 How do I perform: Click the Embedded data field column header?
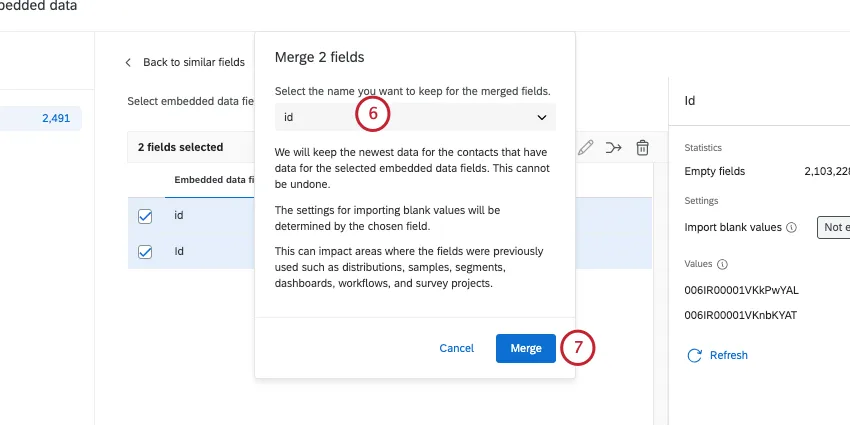coord(214,180)
